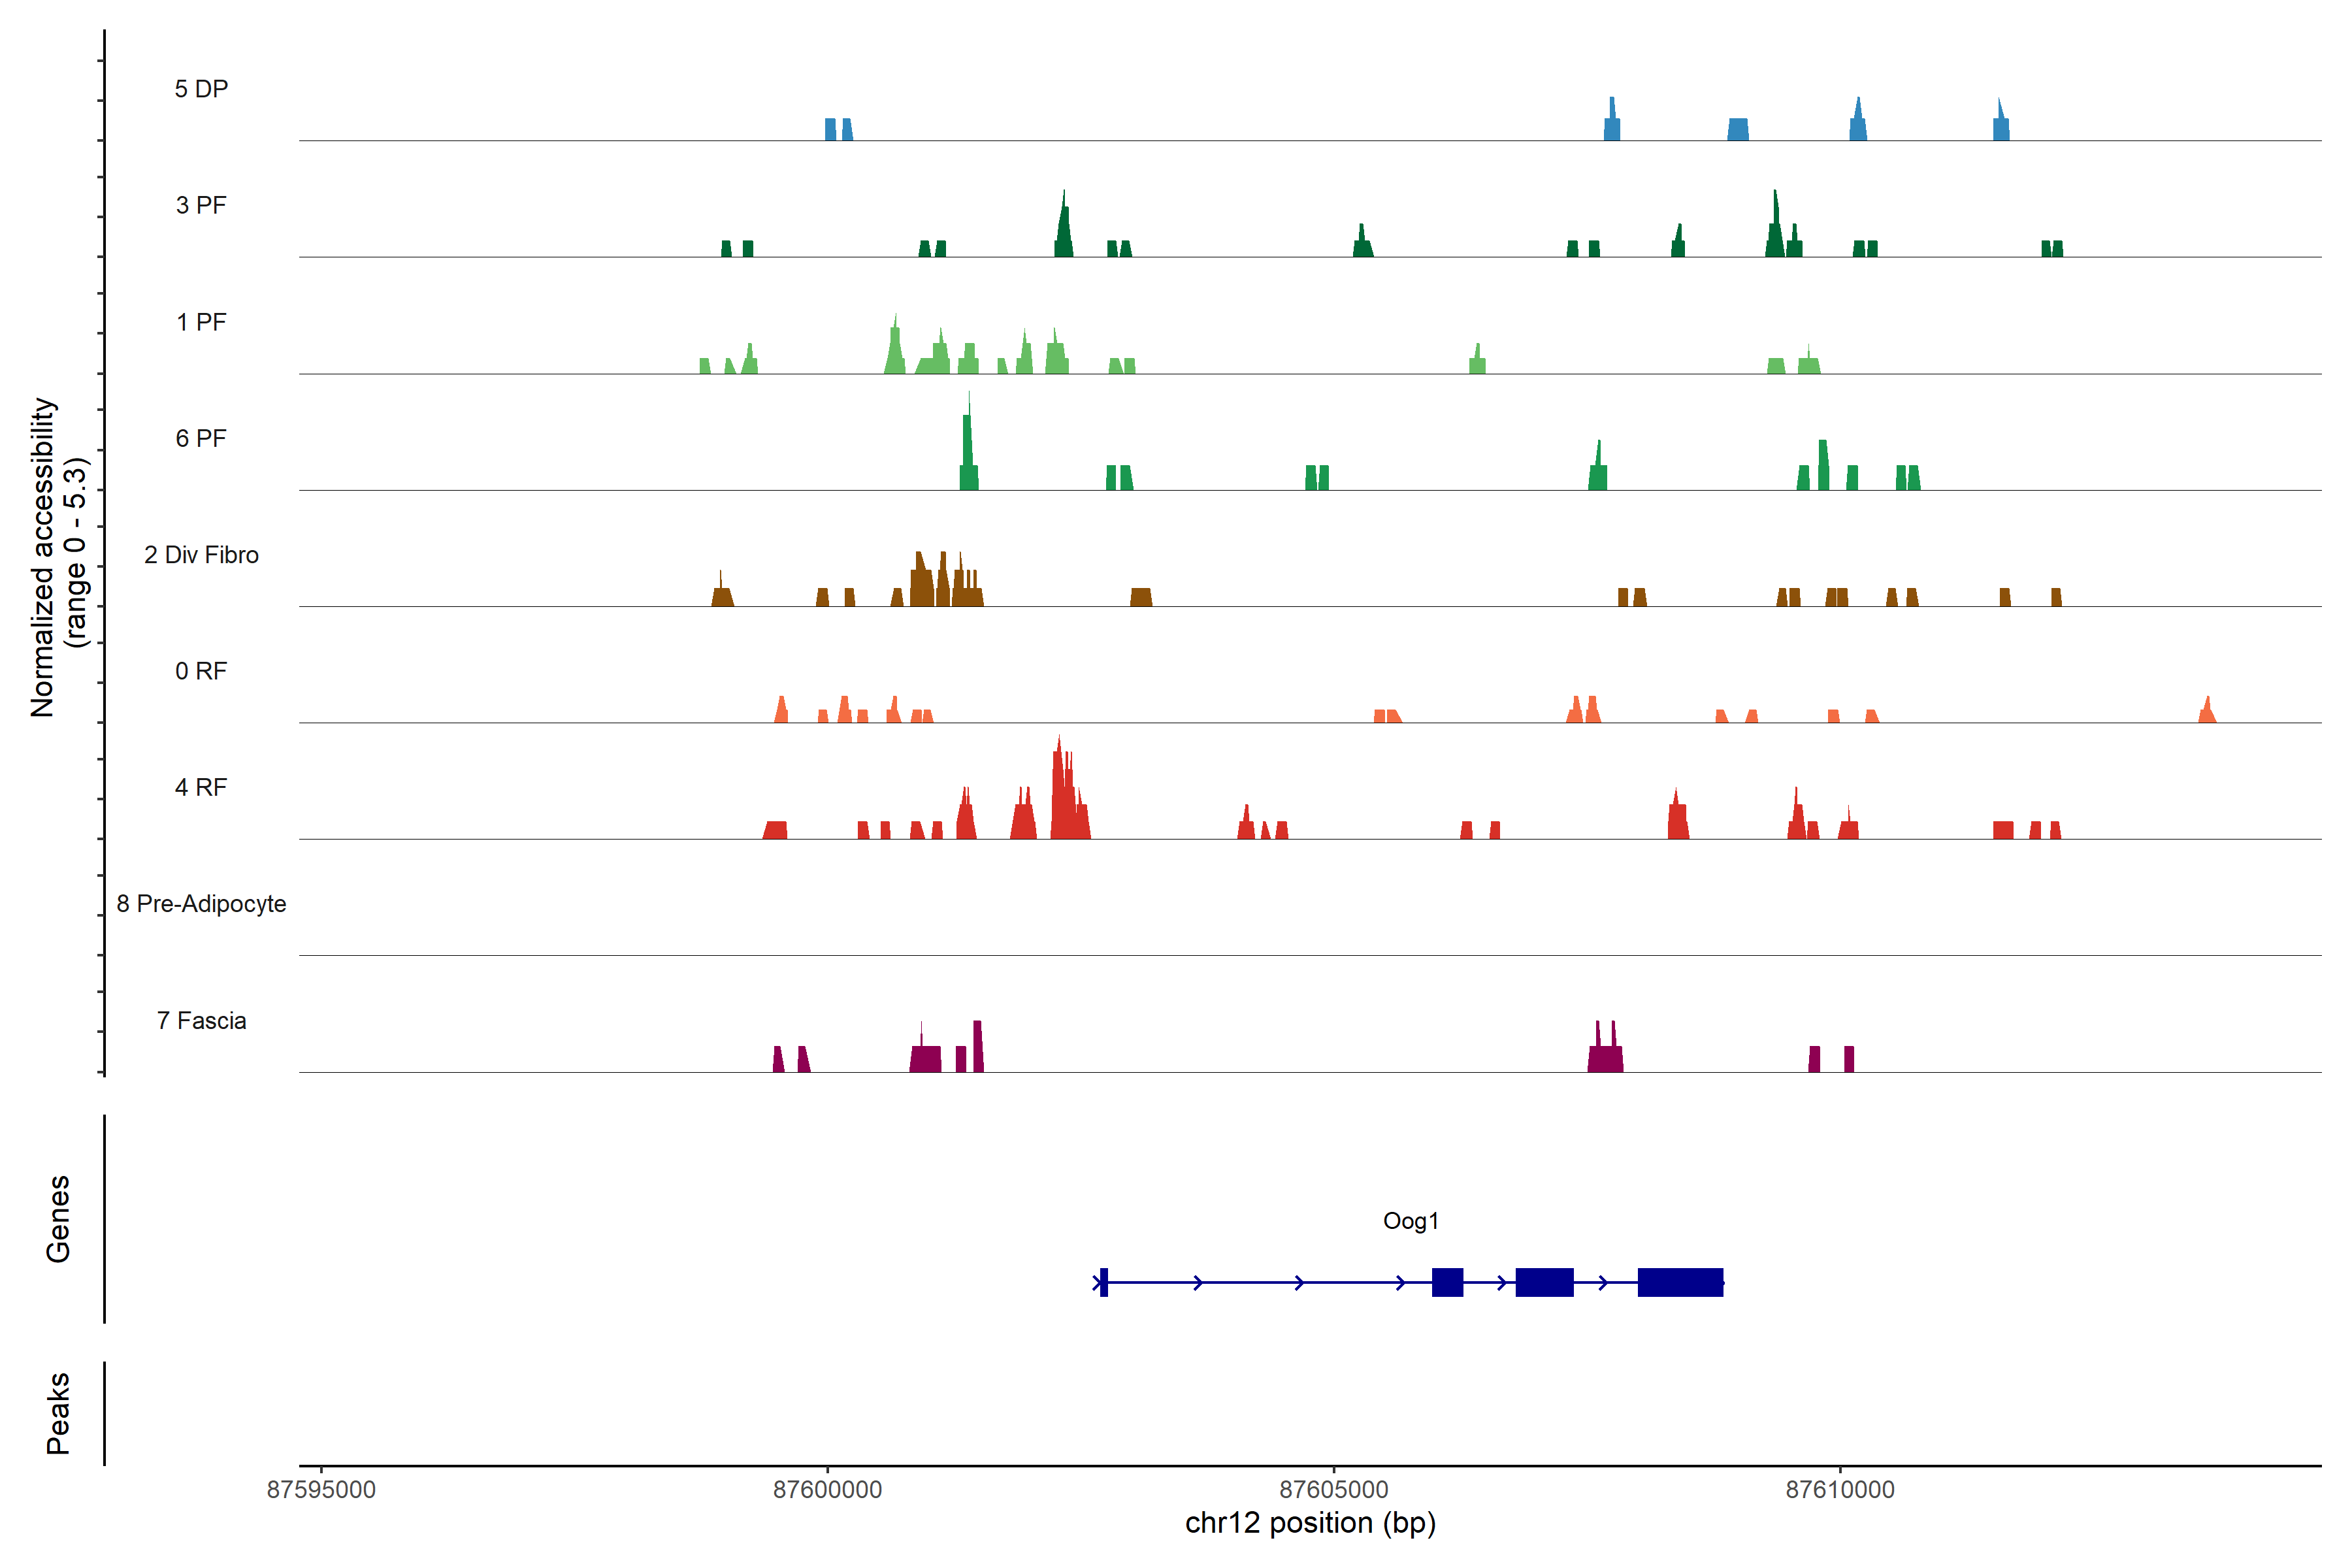Click the 87605000 axis tick label
2352x1568 pixels.
coord(1333,1490)
